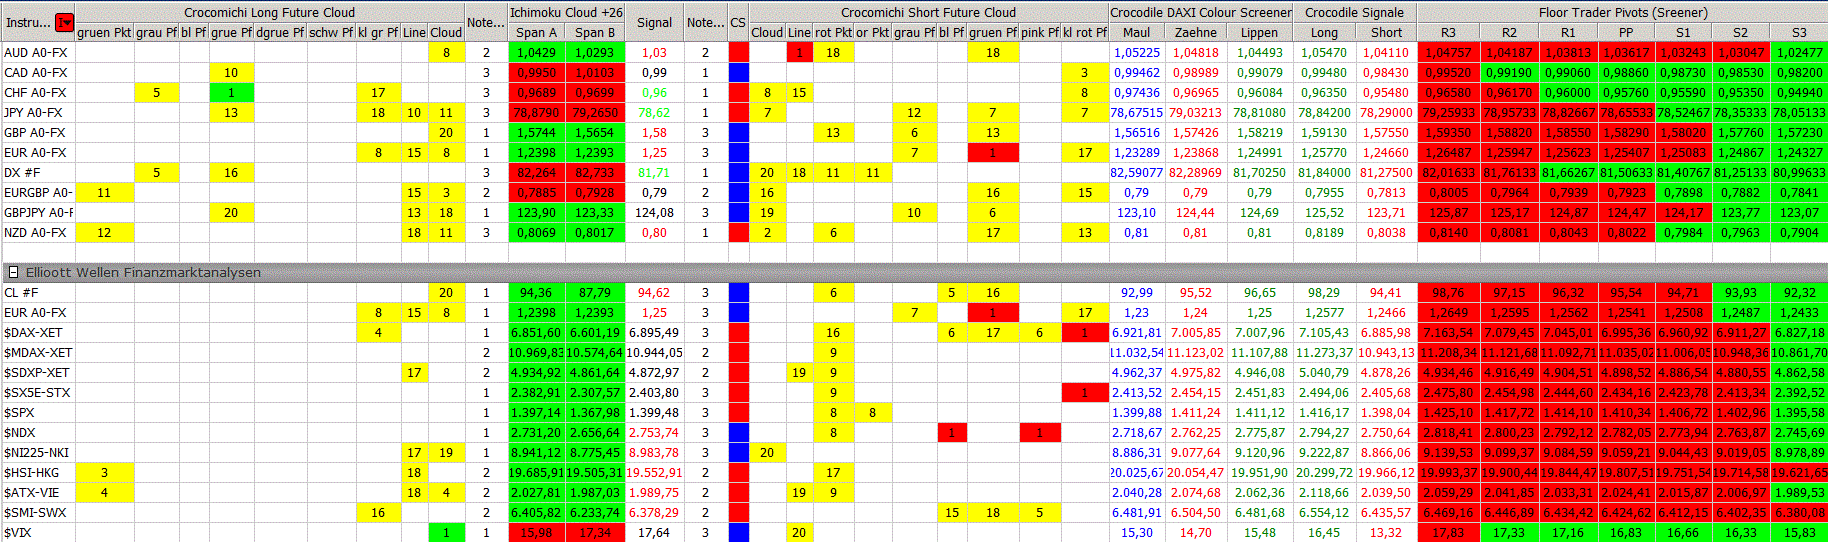Open the Floor Trader Pivots (Sreener) header

(x=1622, y=12)
